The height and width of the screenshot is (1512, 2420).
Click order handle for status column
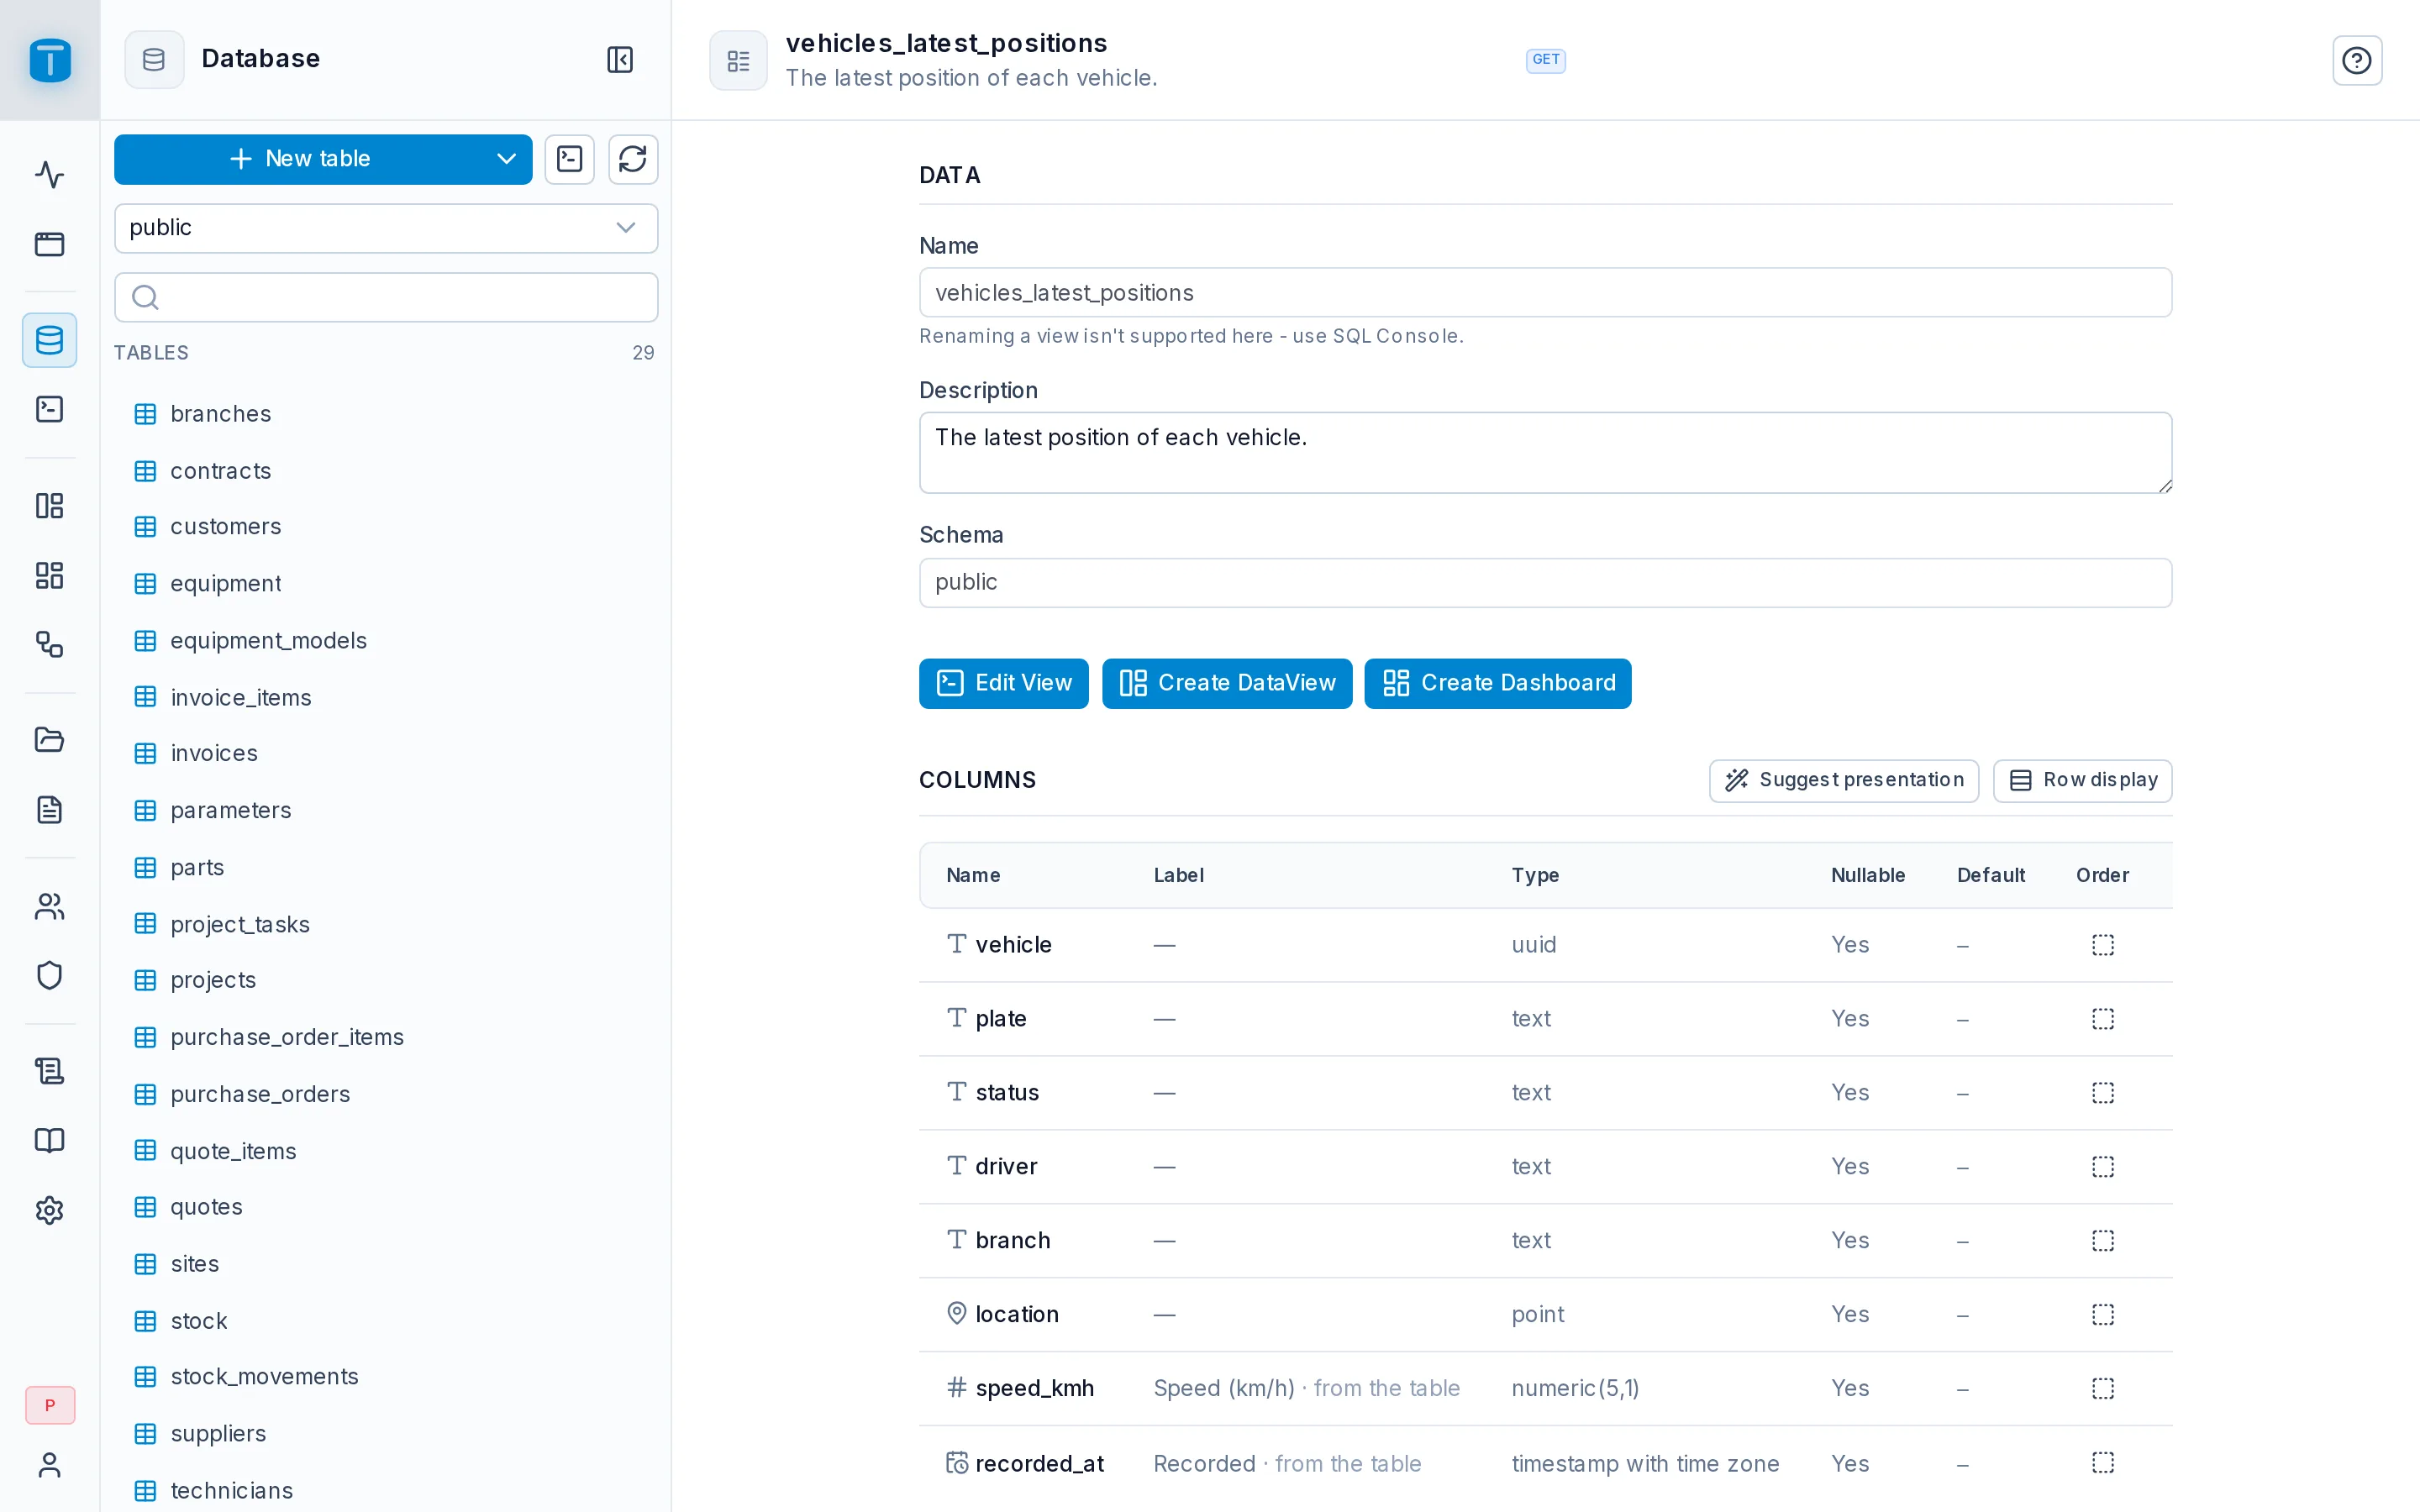pyautogui.click(x=2103, y=1093)
